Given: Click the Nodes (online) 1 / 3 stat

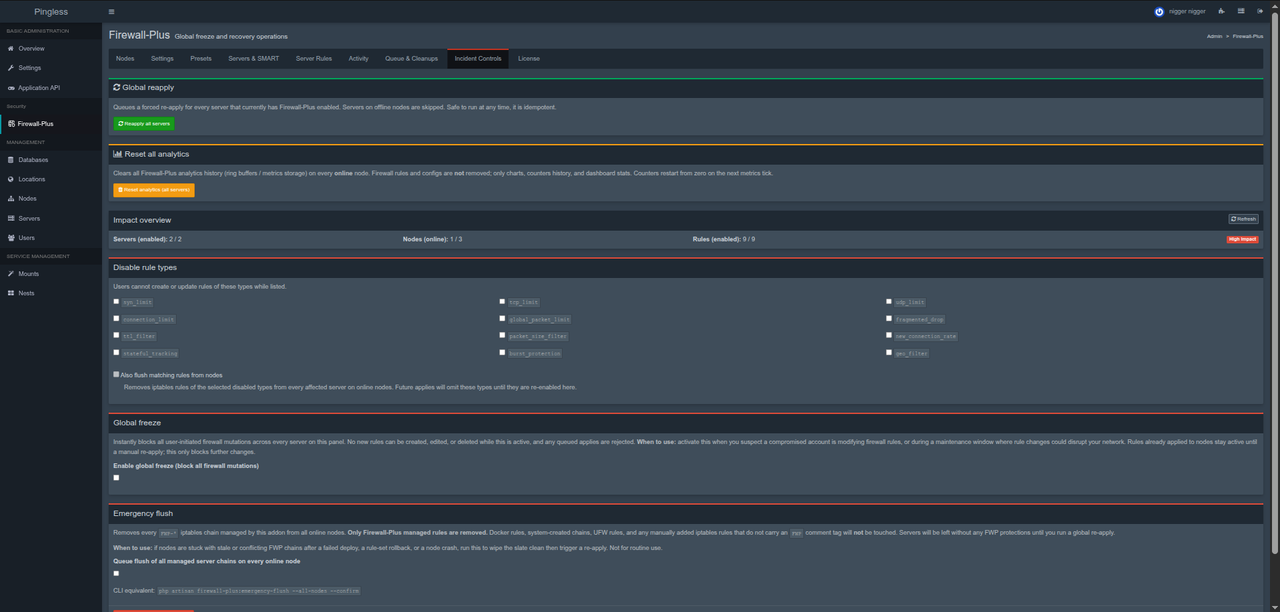Looking at the screenshot, I should tap(433, 239).
